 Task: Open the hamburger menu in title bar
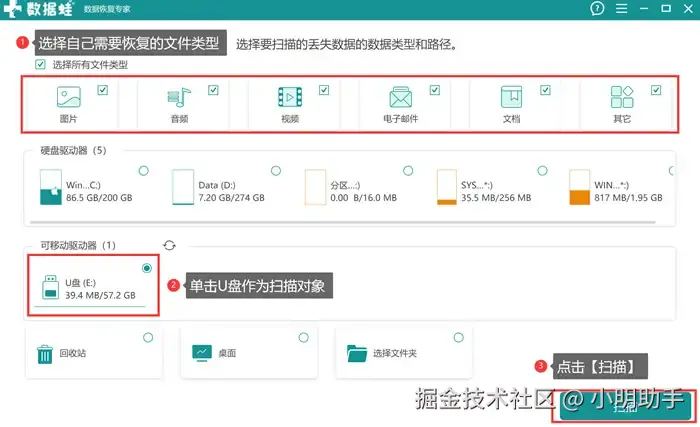point(621,8)
